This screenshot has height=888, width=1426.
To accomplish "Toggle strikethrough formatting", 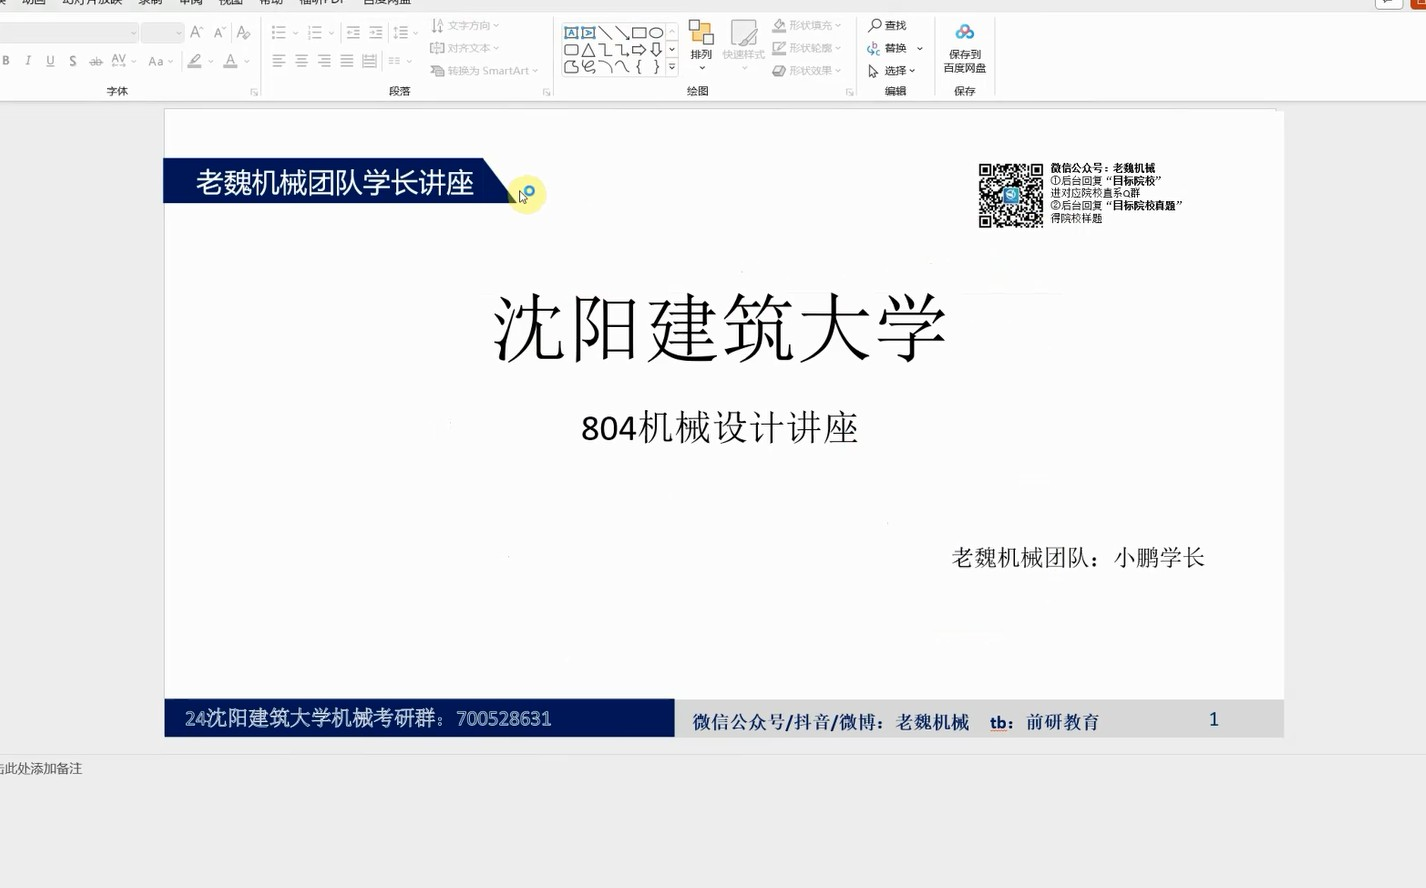I will coord(96,61).
